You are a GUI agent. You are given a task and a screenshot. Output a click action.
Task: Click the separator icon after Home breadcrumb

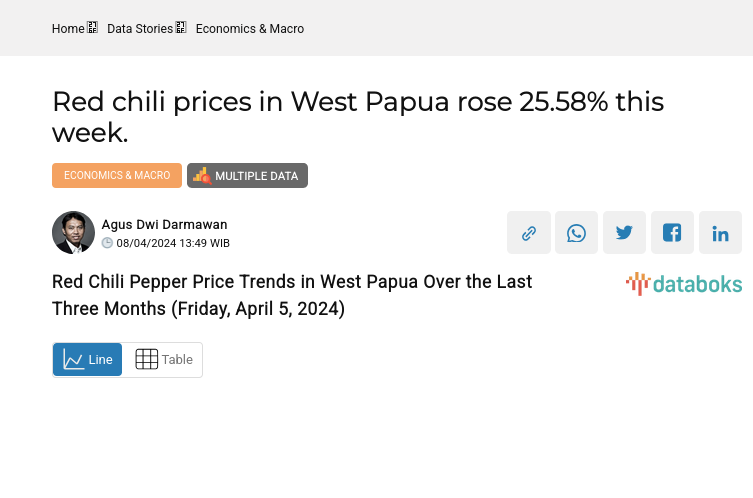coord(92,28)
